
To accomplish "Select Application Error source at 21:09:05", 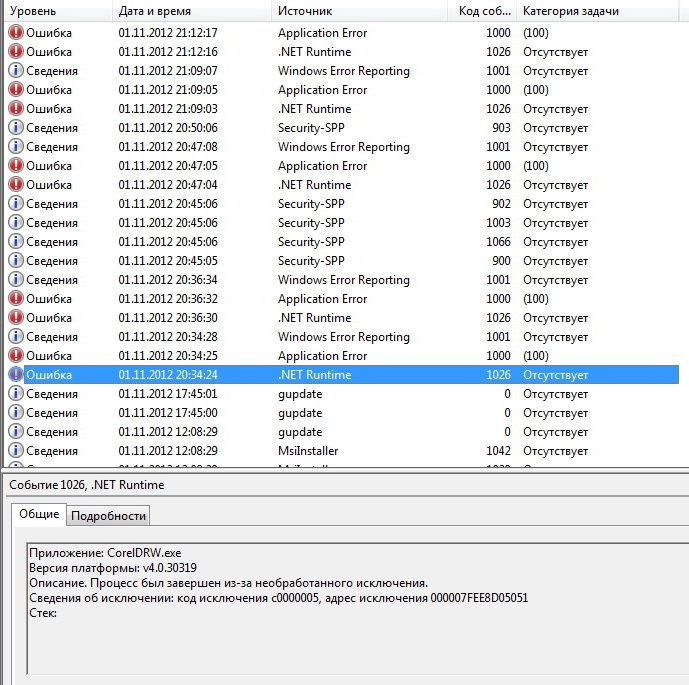I will pyautogui.click(x=322, y=90).
